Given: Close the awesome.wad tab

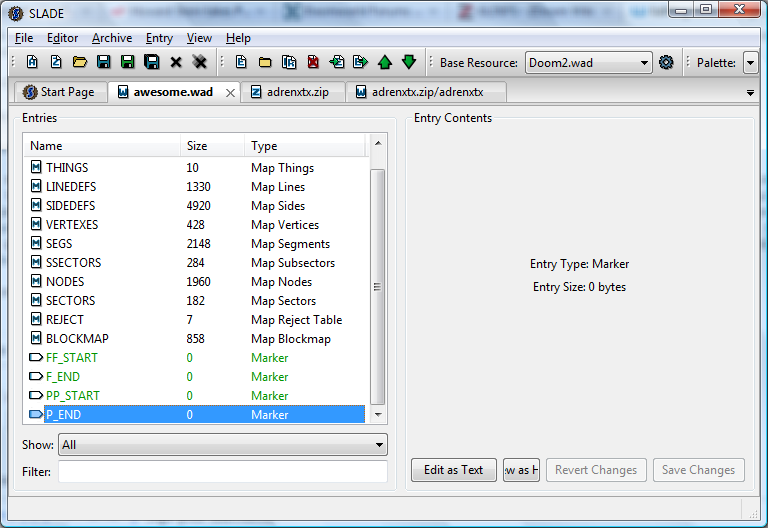Looking at the screenshot, I should coord(230,93).
